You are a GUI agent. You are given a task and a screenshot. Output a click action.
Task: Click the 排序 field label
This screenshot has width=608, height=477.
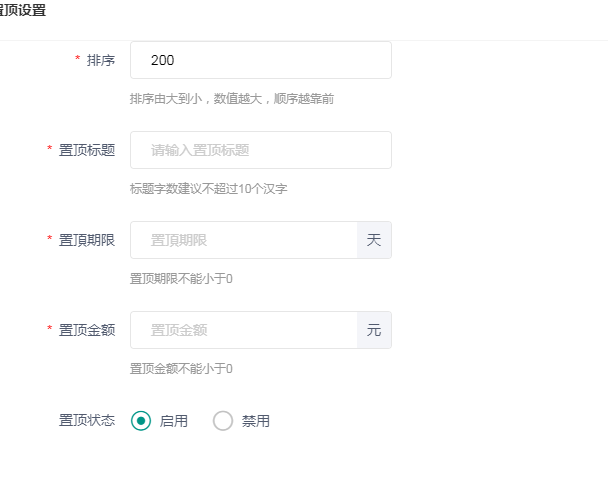click(x=101, y=60)
